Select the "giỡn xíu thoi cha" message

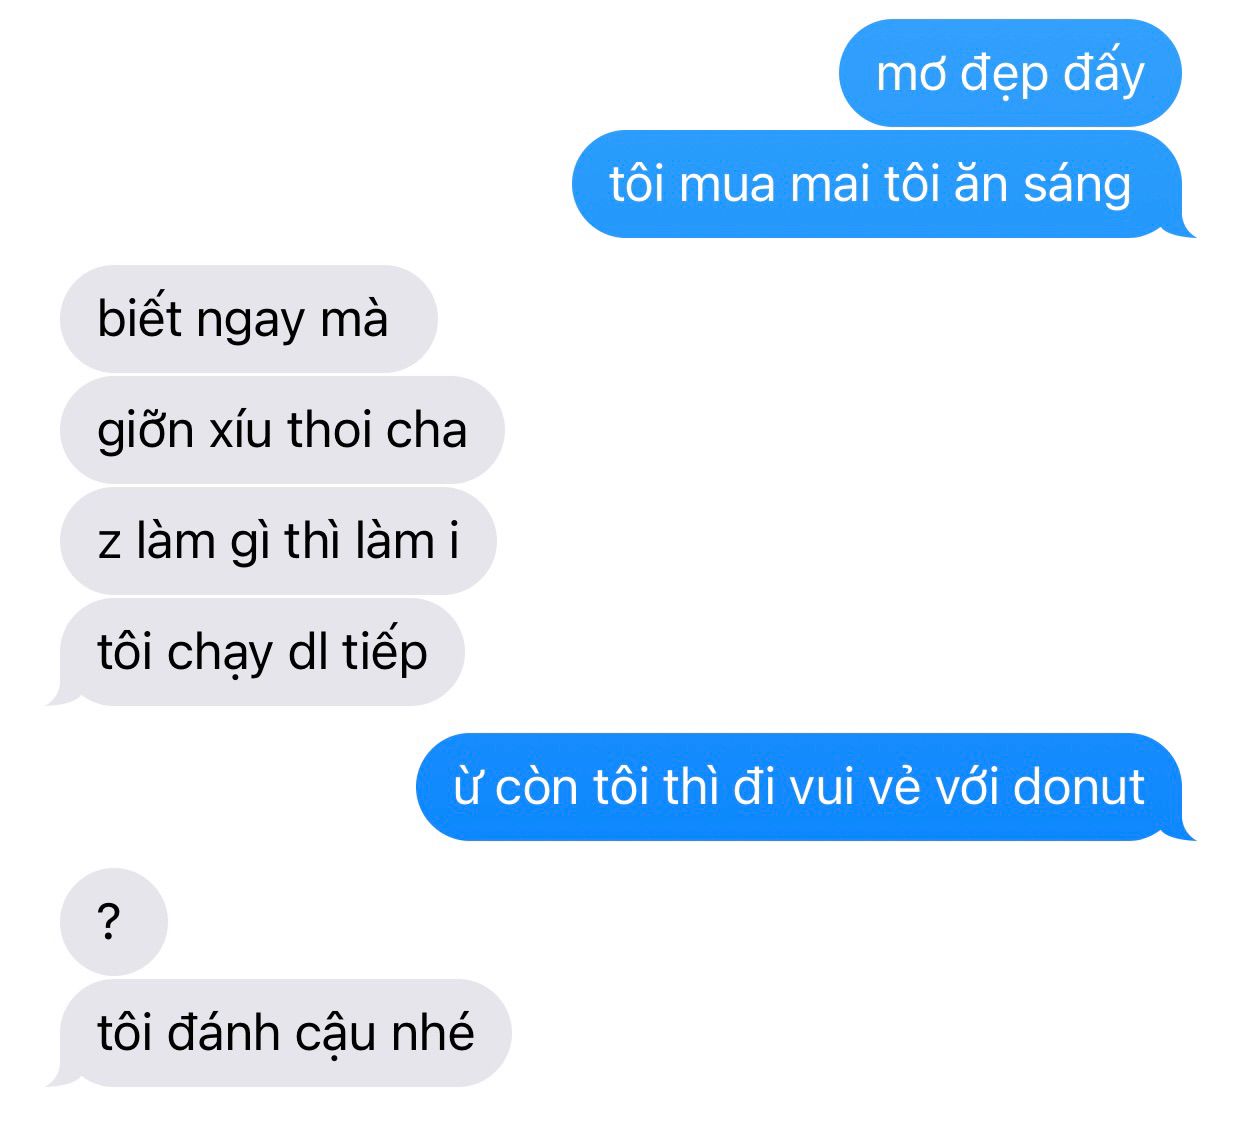click(x=282, y=430)
